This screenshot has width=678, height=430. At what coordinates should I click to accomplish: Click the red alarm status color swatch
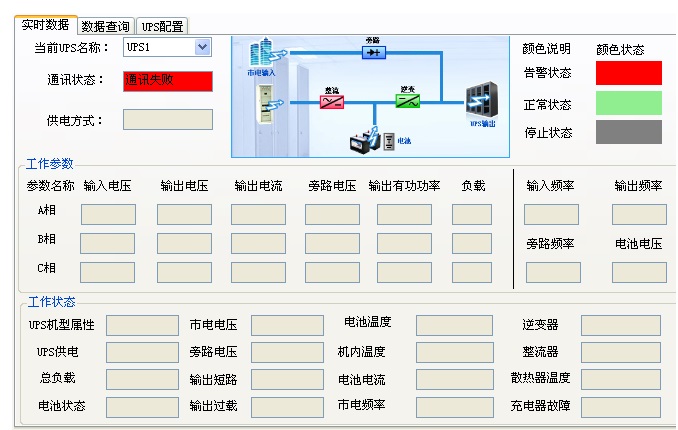click(628, 73)
